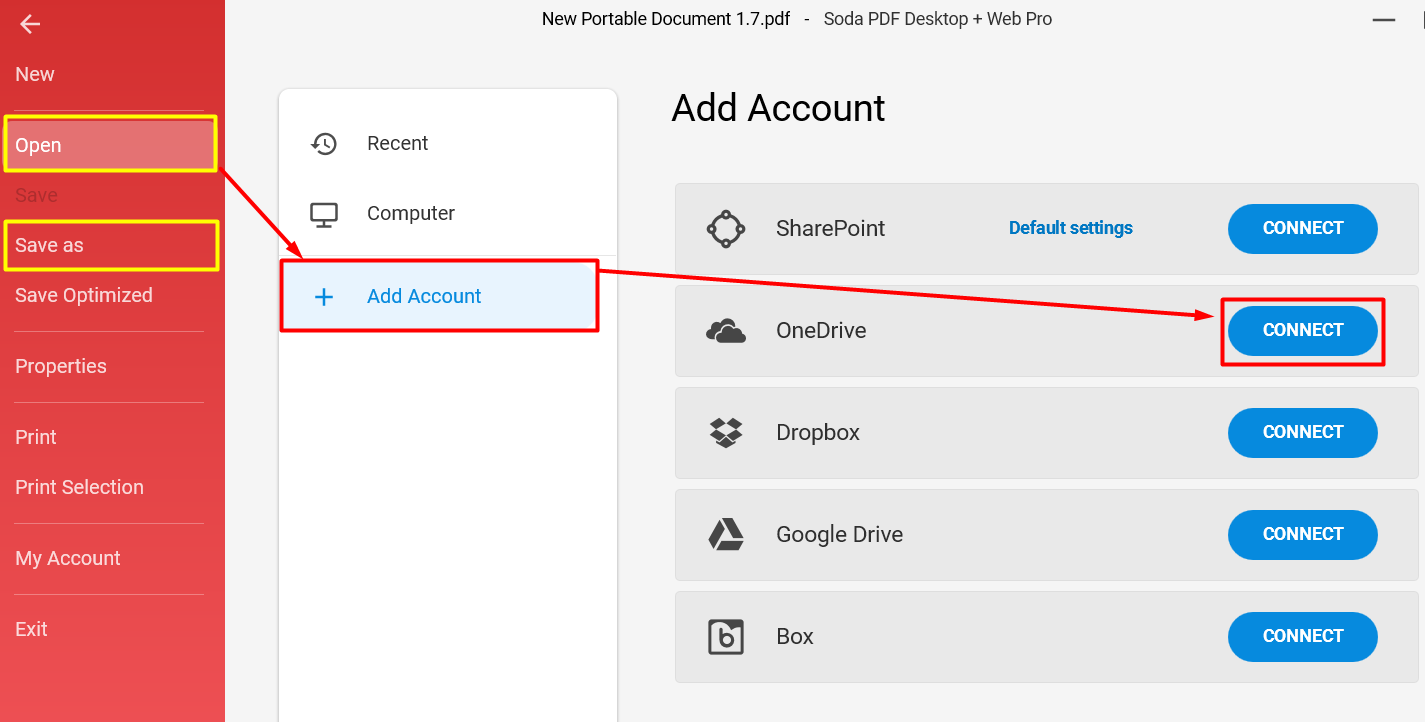
Task: Click the Google Drive service name
Action: point(840,535)
